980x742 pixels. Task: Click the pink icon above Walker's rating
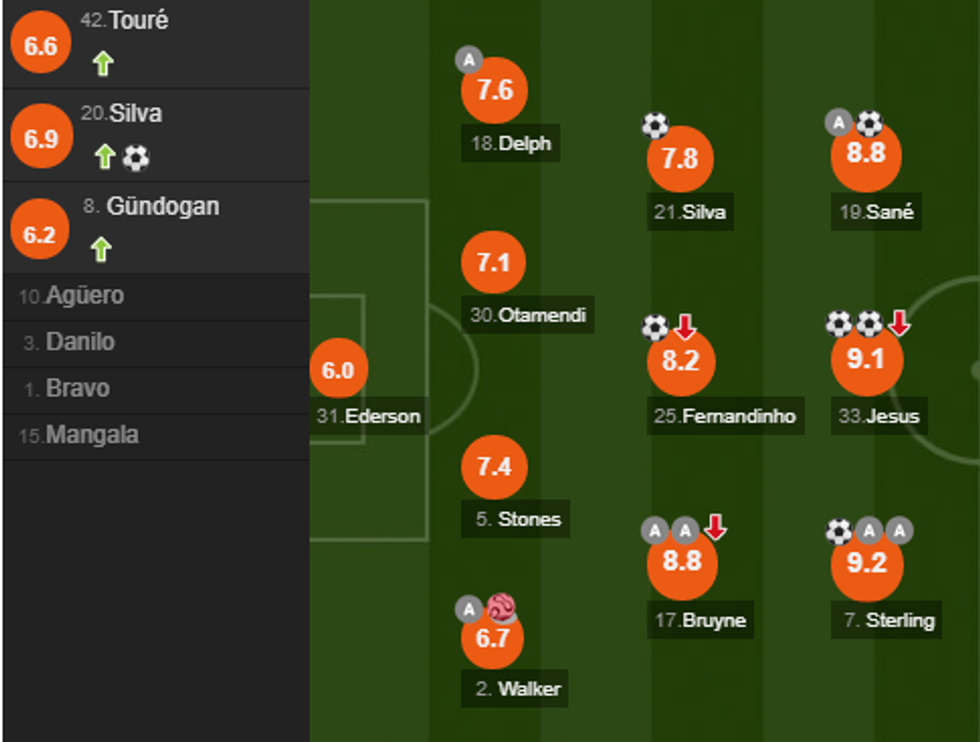tap(500, 607)
